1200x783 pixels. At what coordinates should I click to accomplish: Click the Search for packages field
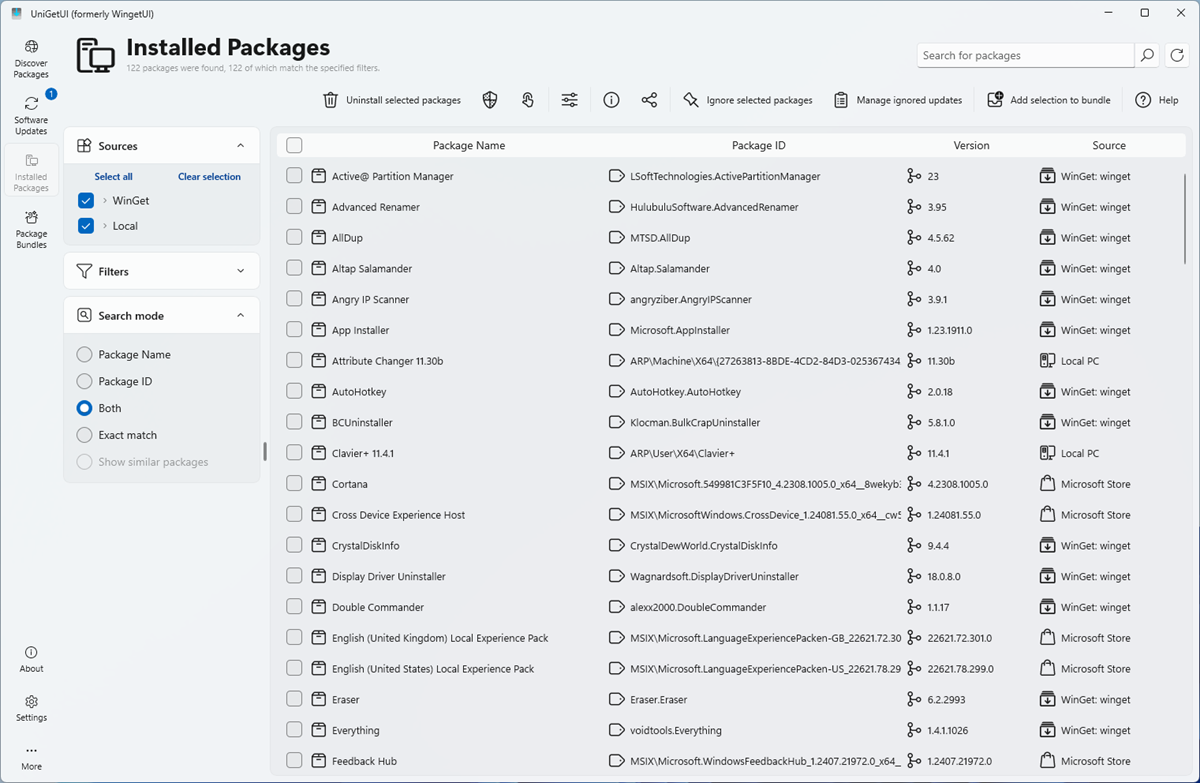click(1025, 56)
